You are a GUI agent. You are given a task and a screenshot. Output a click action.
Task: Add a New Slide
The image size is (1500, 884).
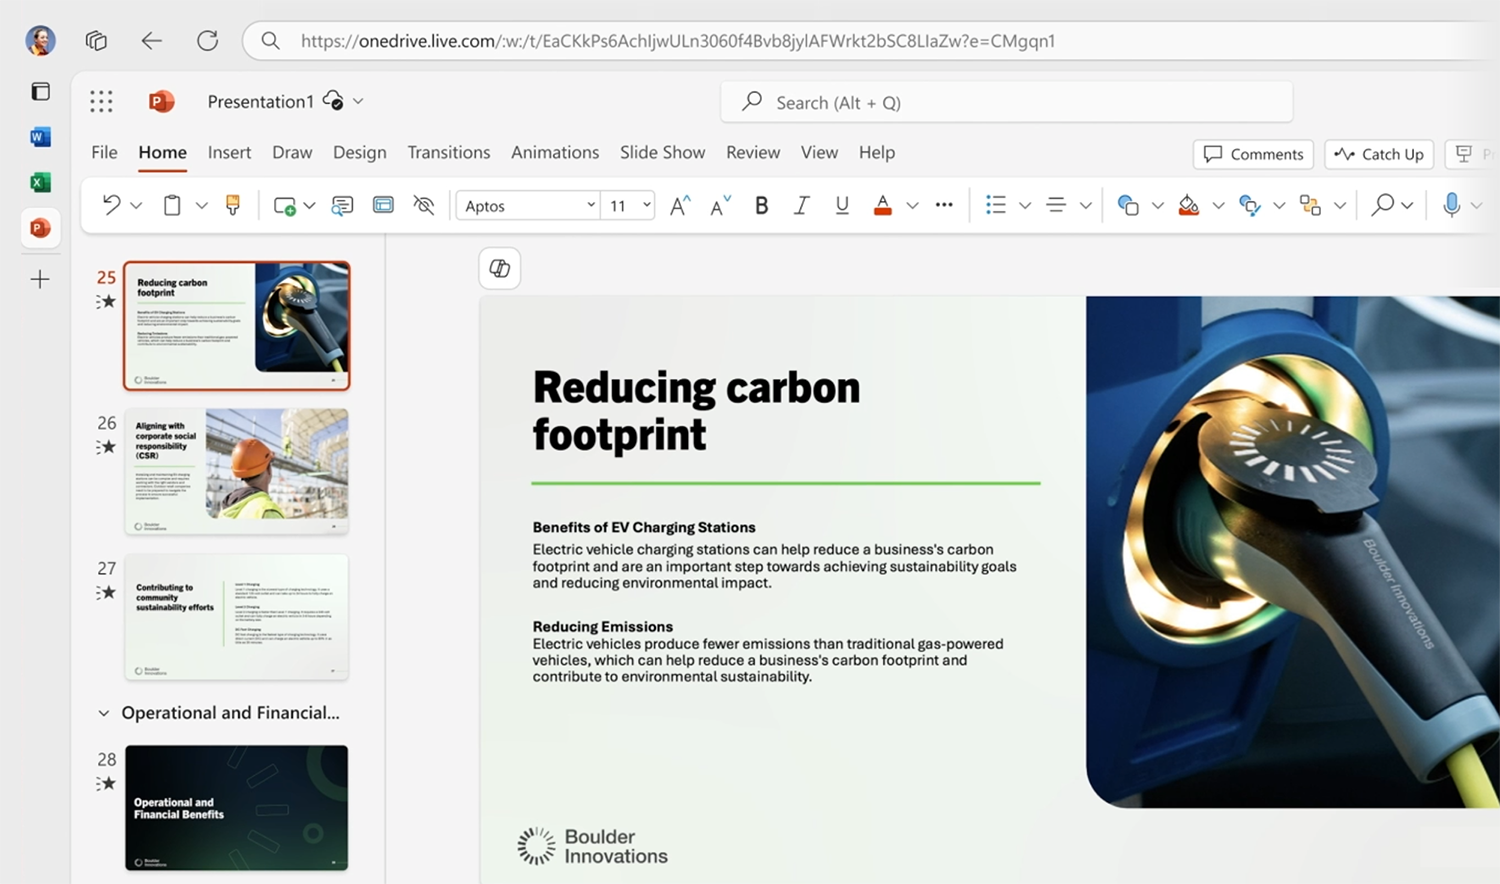tap(285, 206)
